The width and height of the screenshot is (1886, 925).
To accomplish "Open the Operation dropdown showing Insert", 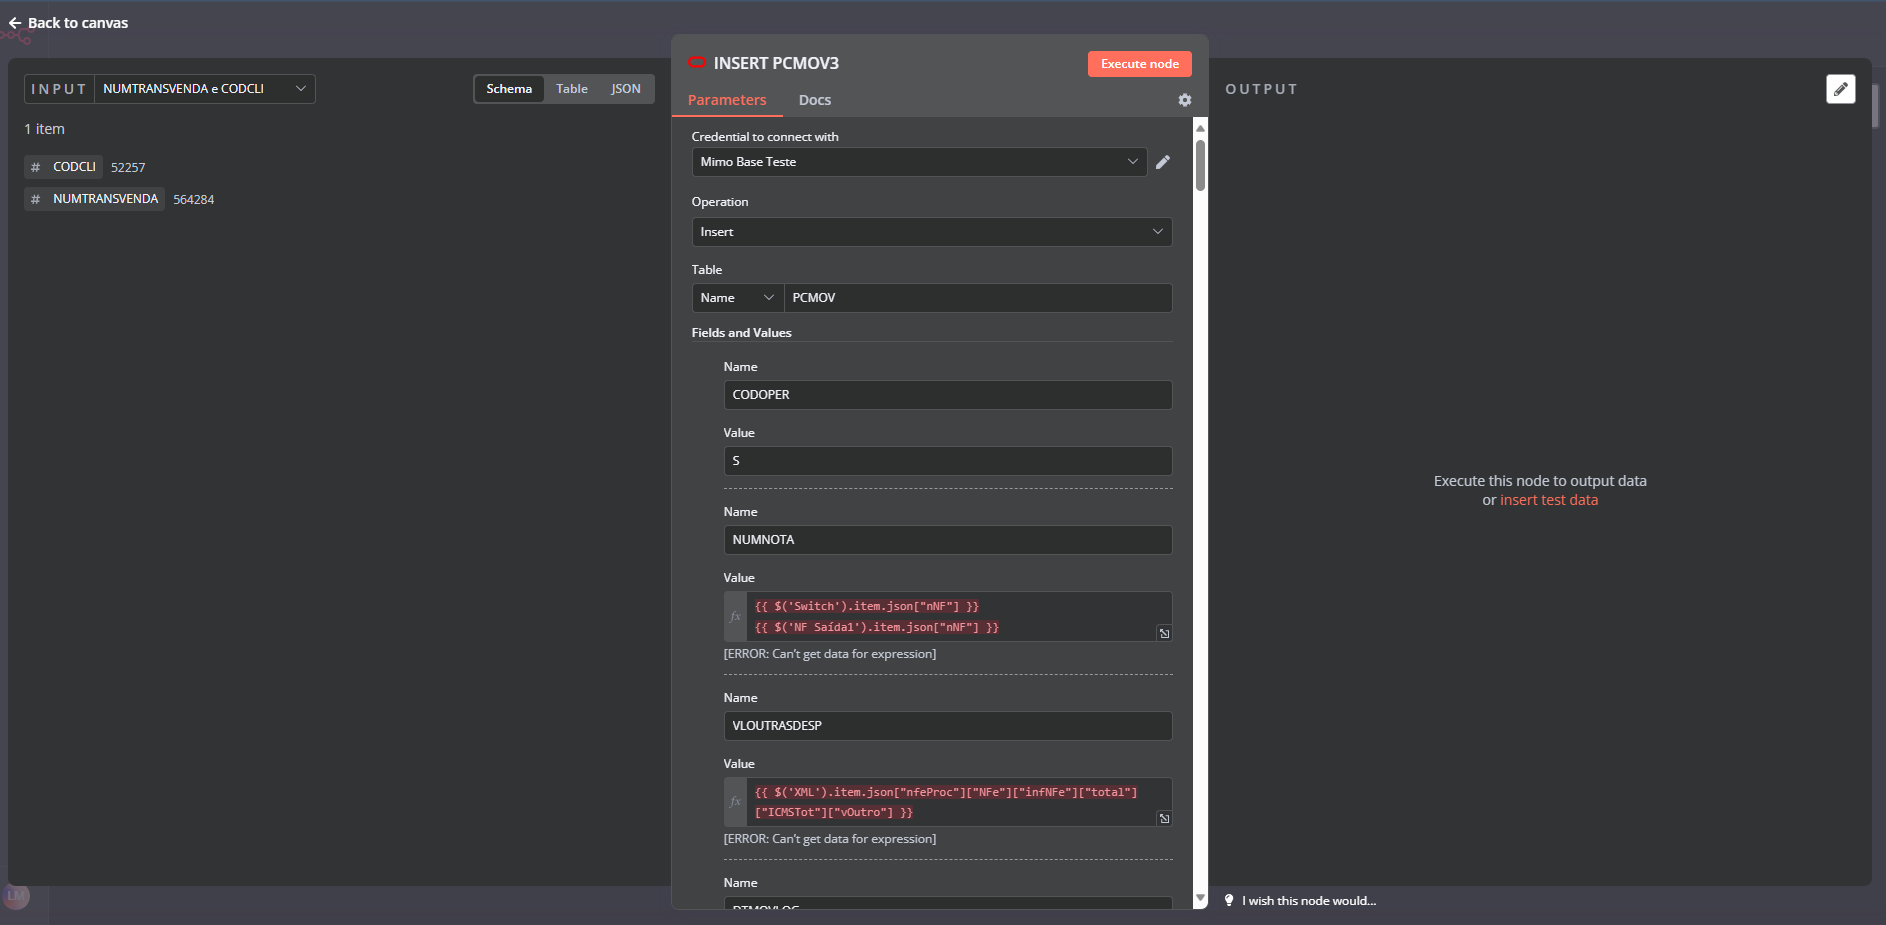I will 931,232.
